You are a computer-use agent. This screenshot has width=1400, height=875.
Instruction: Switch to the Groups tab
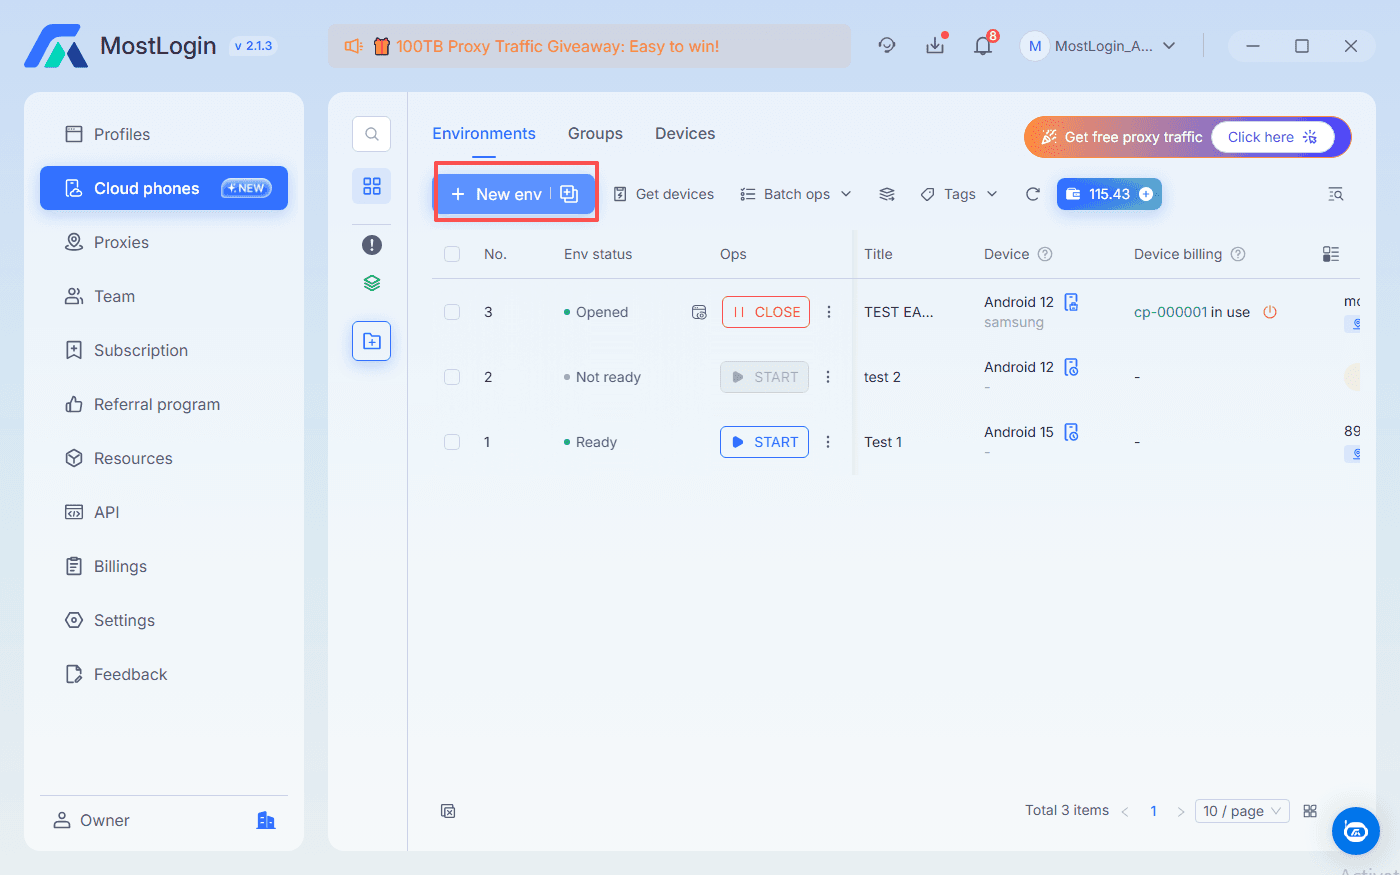pyautogui.click(x=595, y=134)
